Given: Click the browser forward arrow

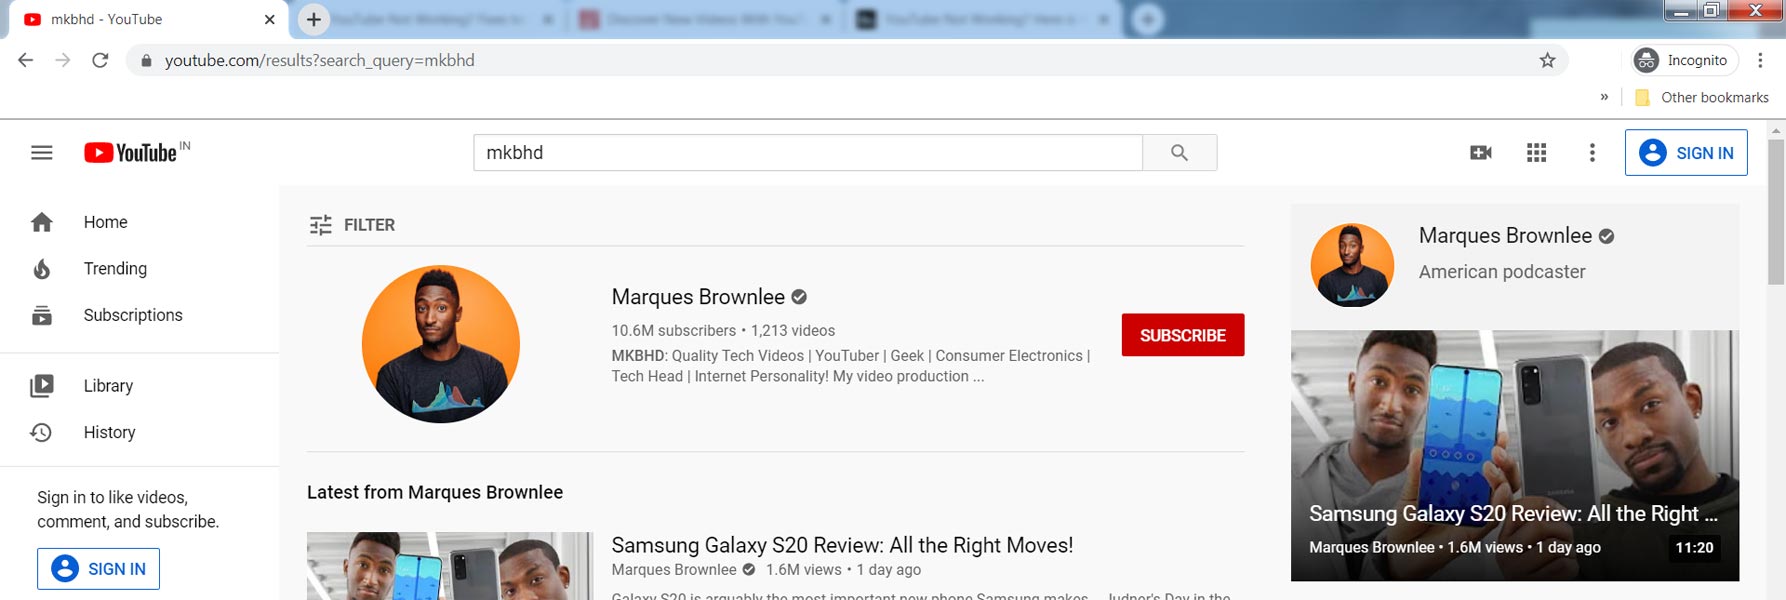Looking at the screenshot, I should [63, 60].
